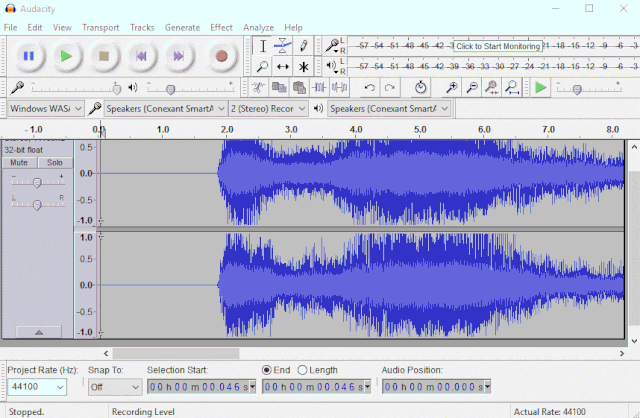The height and width of the screenshot is (418, 640).
Task: Click the 4.0 mark on timeline ruler
Action: [x=356, y=129]
